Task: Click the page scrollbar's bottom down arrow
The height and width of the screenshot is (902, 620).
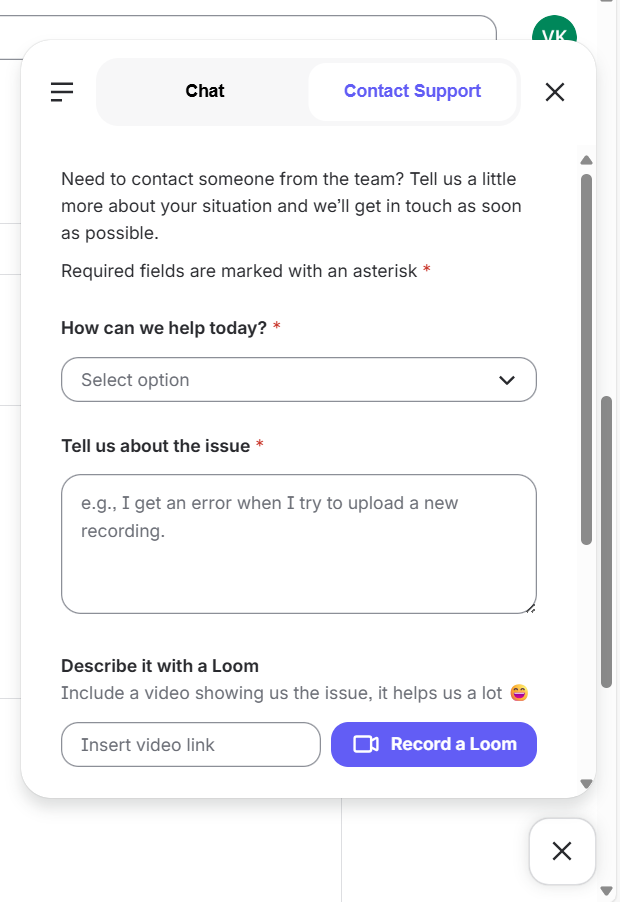Action: click(606, 890)
